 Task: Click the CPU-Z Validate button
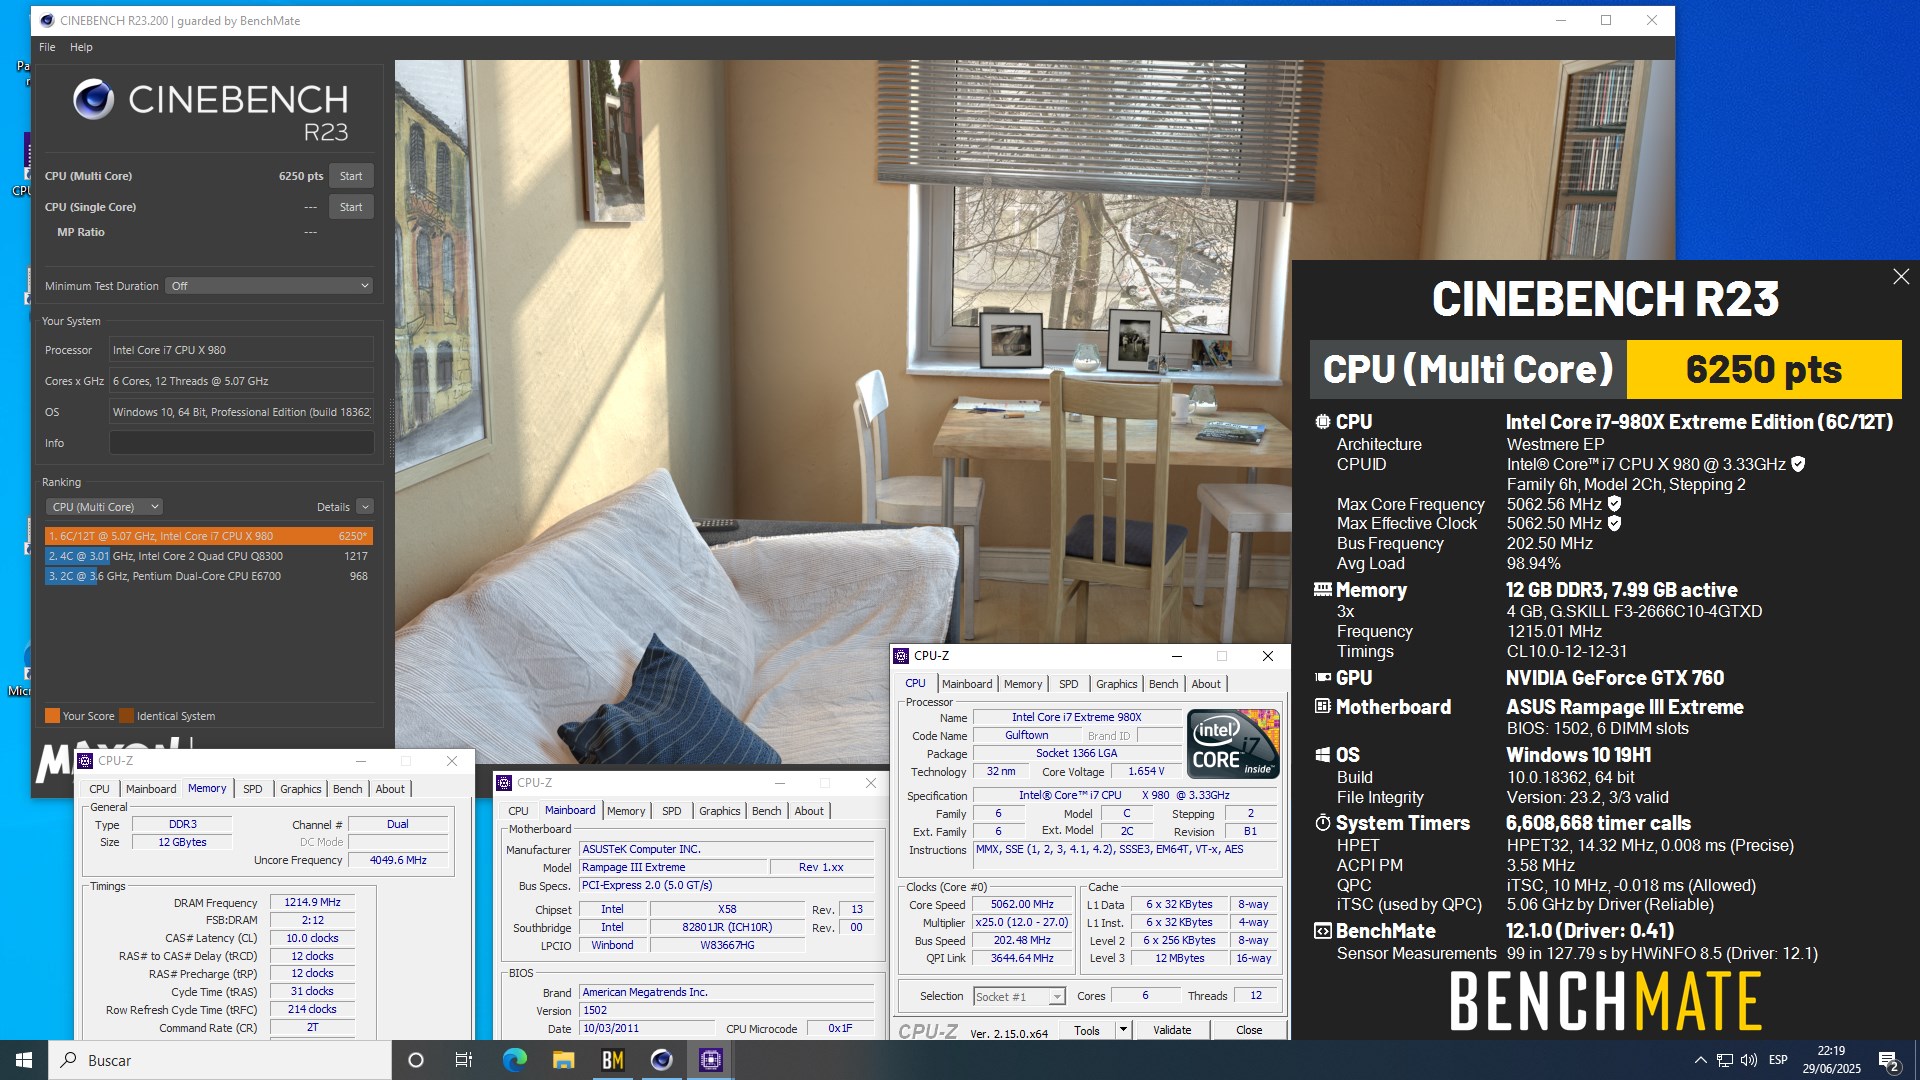point(1171,1030)
